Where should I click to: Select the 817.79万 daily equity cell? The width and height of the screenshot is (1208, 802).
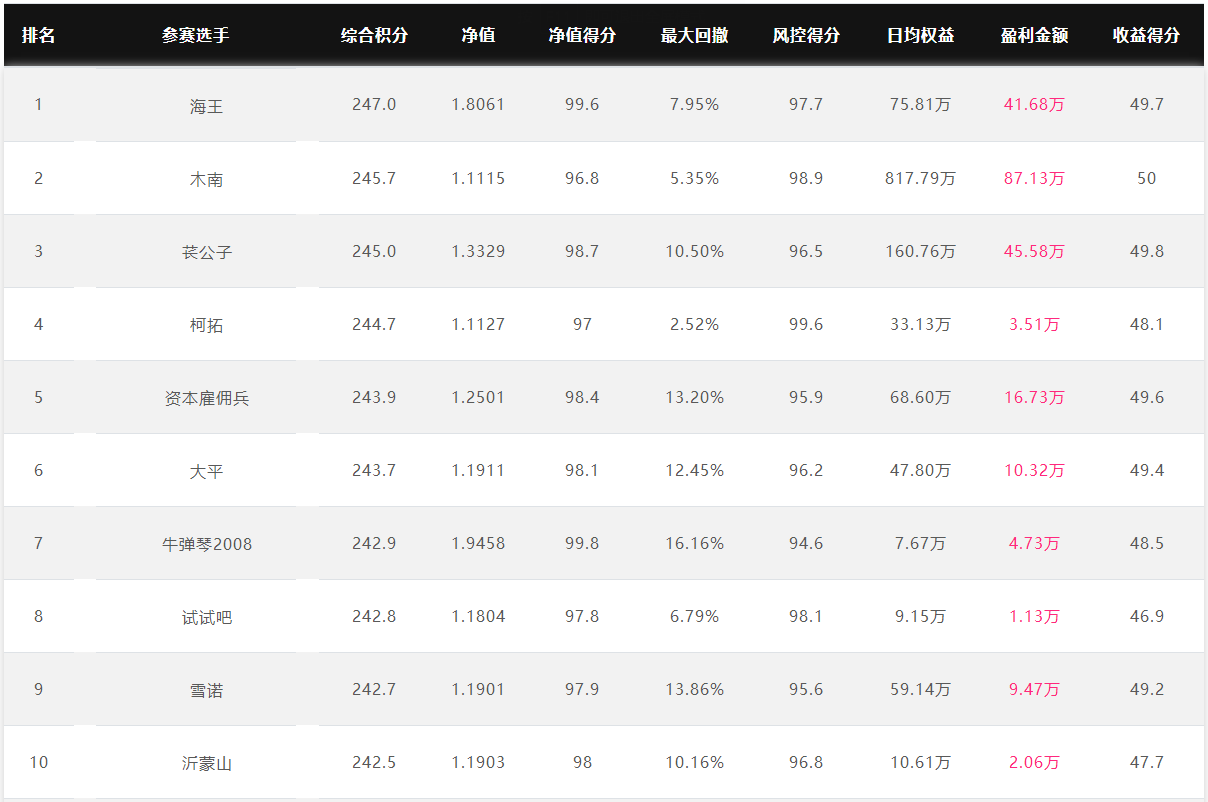[920, 179]
